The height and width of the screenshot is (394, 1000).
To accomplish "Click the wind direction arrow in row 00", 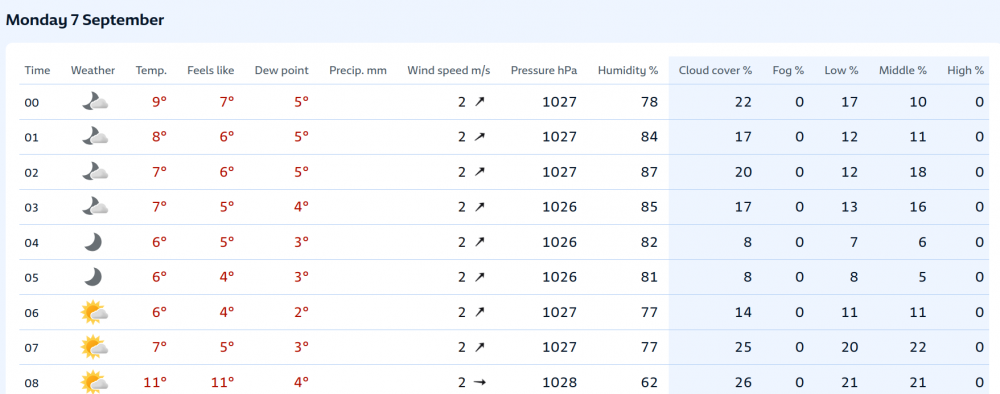I will pyautogui.click(x=480, y=102).
